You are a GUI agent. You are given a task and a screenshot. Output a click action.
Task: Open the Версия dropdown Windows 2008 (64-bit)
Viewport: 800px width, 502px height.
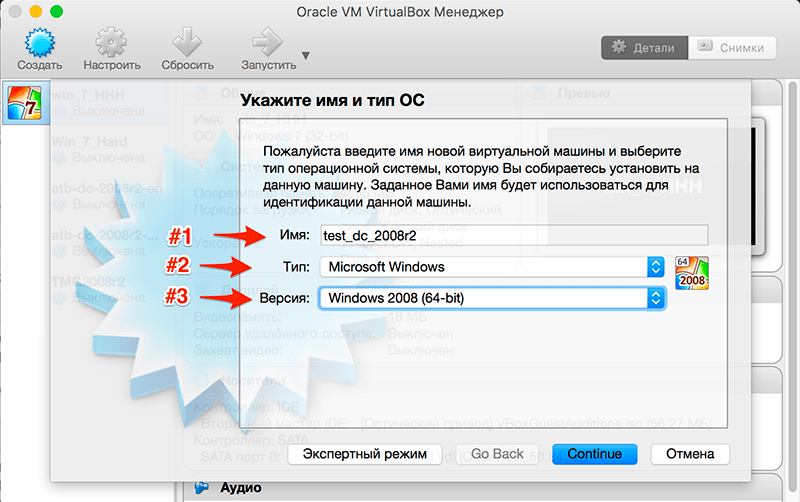click(x=492, y=298)
